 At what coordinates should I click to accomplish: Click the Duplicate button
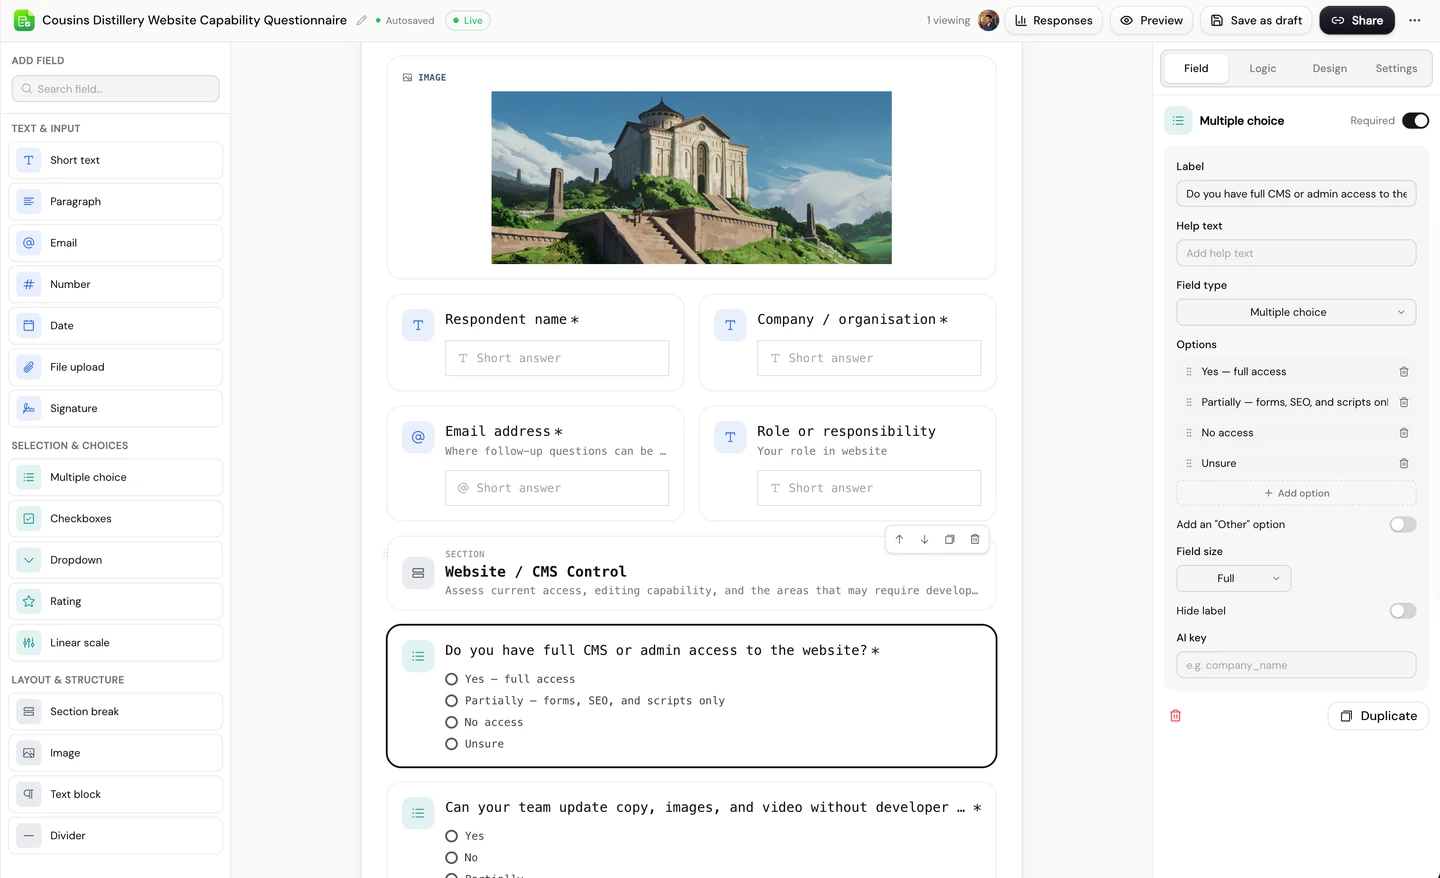(1379, 716)
